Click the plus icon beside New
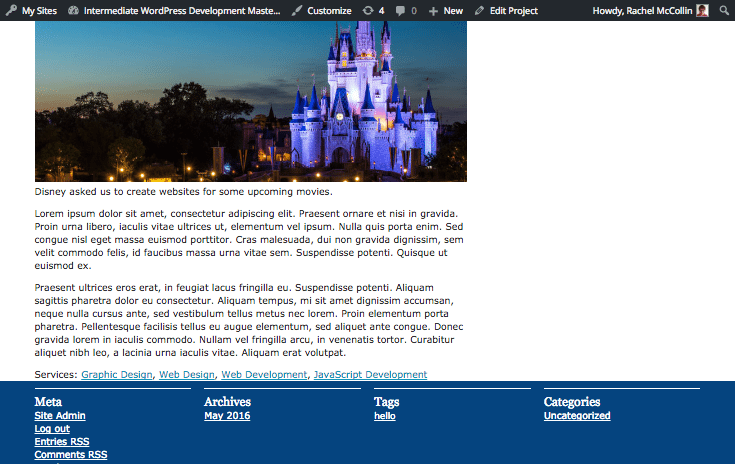 pos(433,10)
